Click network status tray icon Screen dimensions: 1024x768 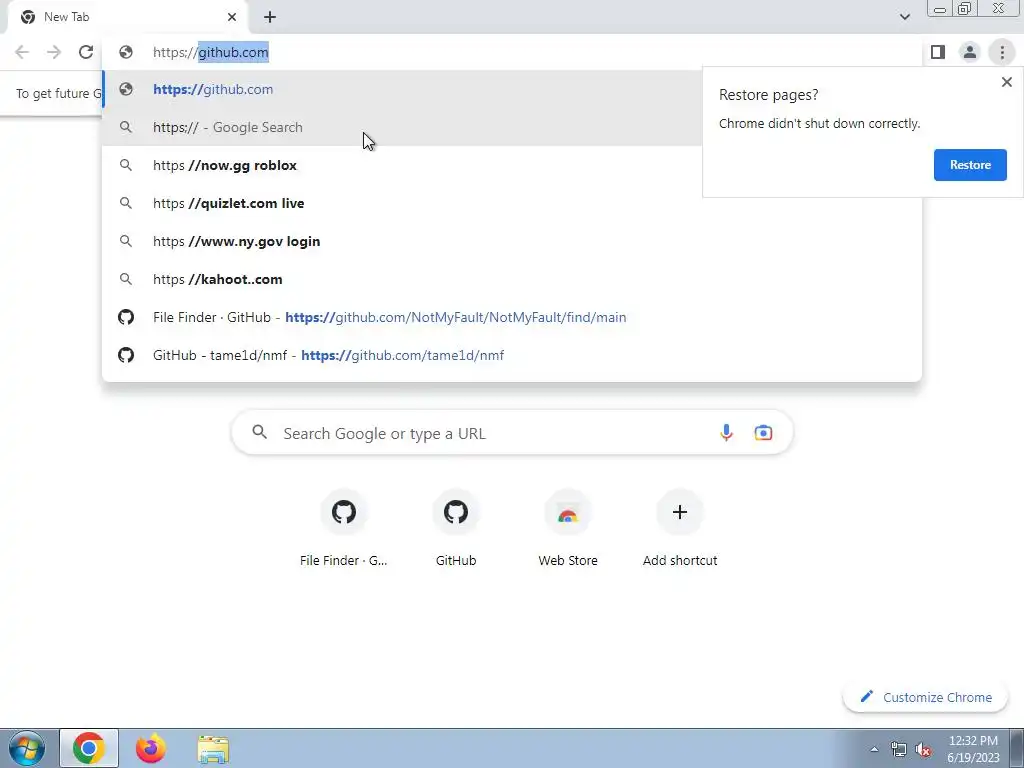pyautogui.click(x=899, y=749)
